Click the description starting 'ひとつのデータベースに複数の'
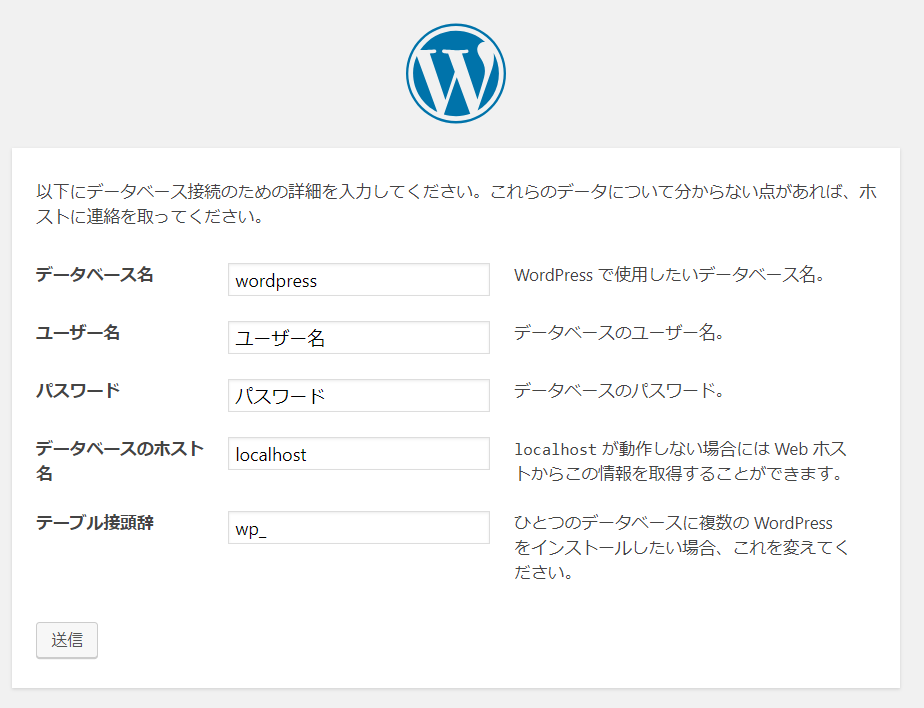 click(x=681, y=548)
